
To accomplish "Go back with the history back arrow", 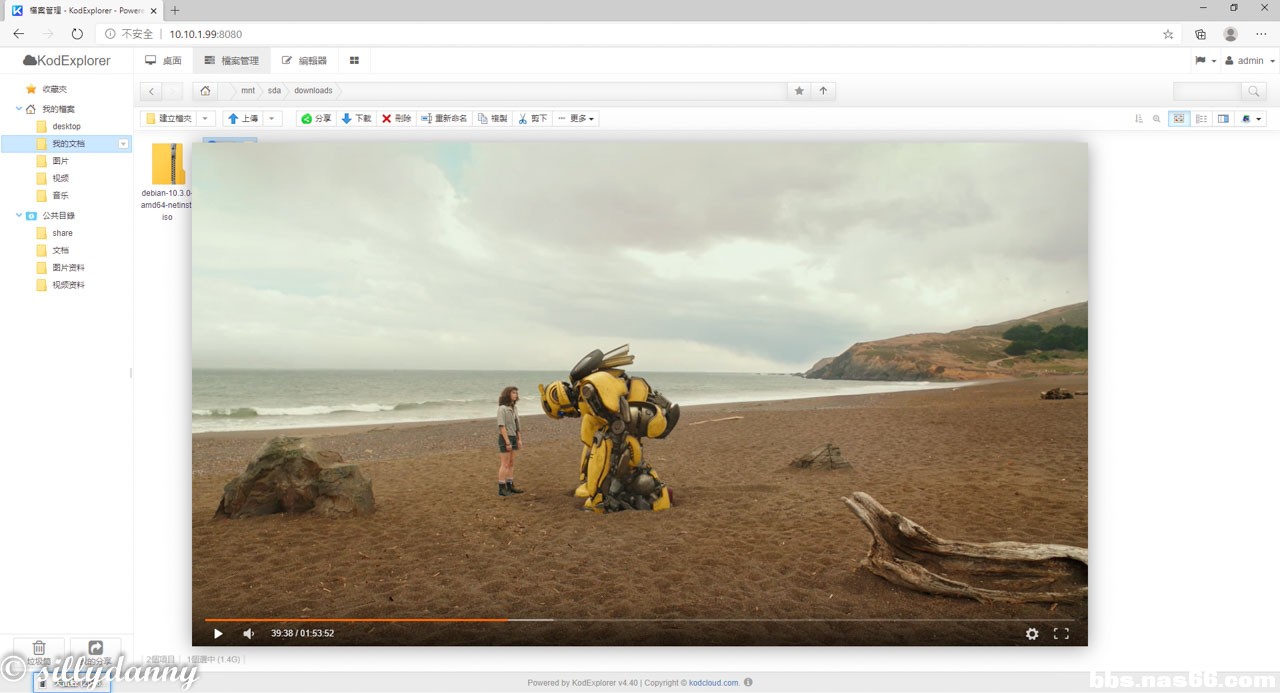I will point(151,91).
